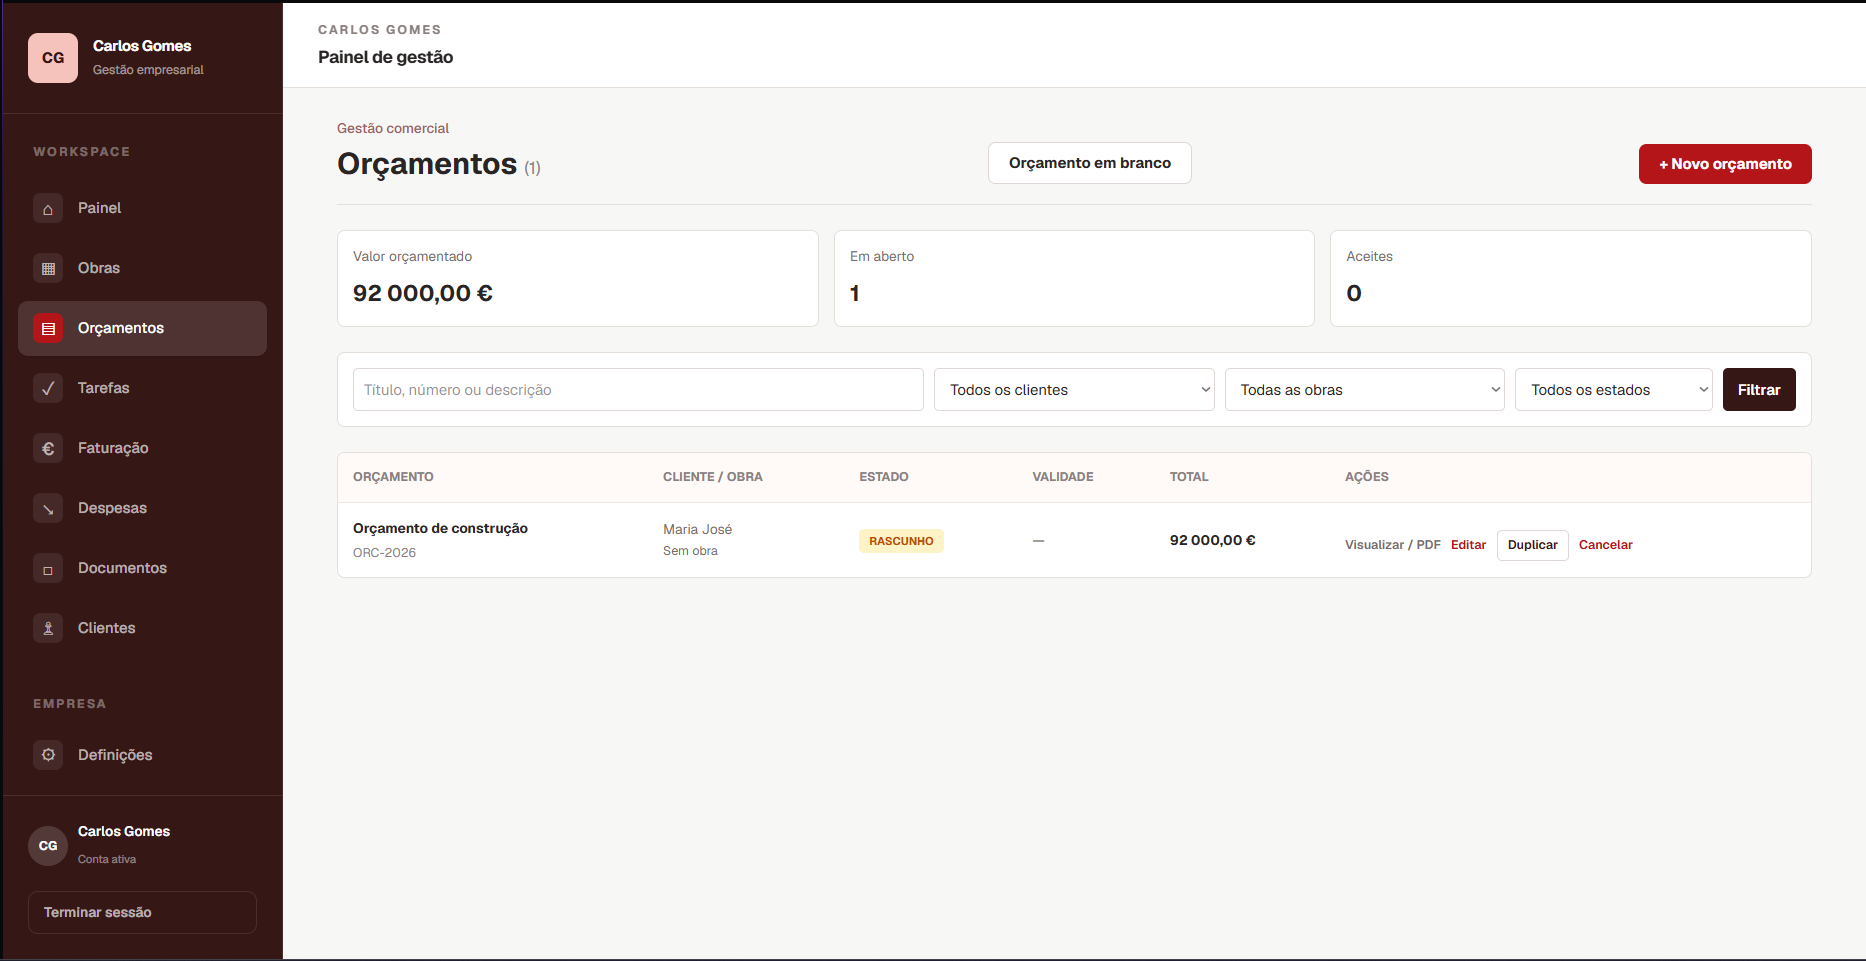This screenshot has height=961, width=1866.
Task: Select the Clientes person icon
Action: point(48,628)
